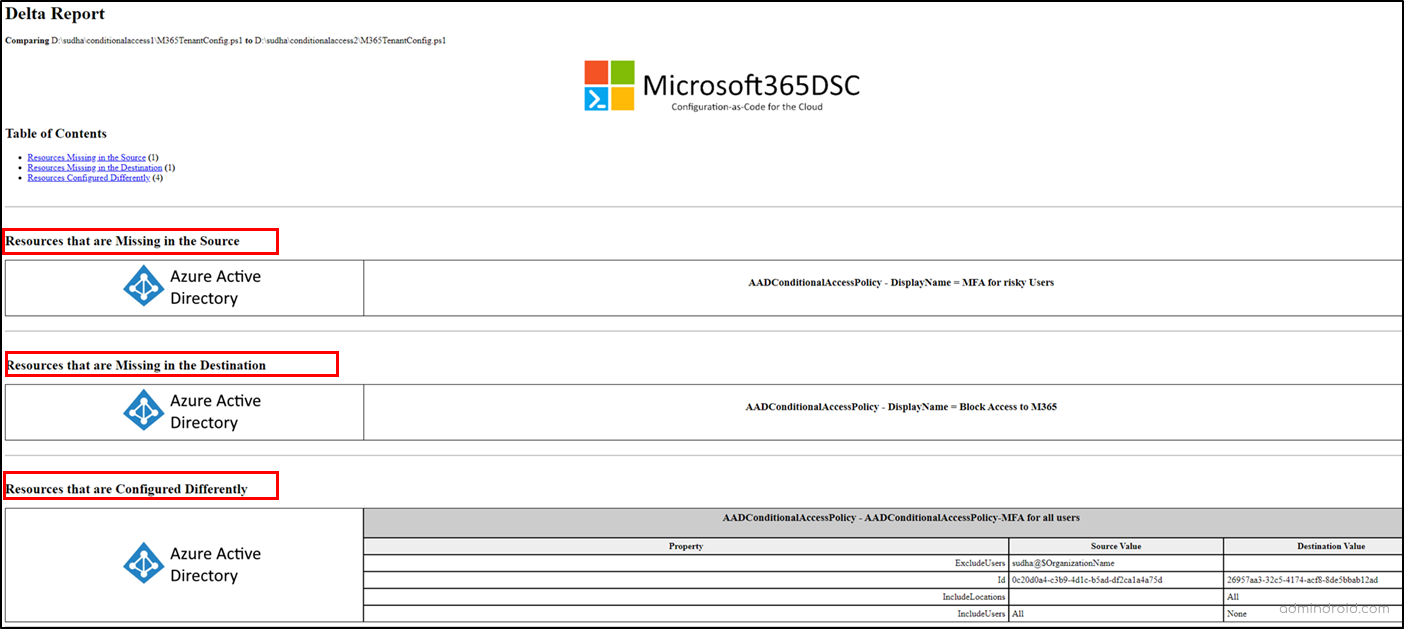Select the IncludeLocations 'All' destination value
This screenshot has width=1404, height=629.
tap(1232, 597)
